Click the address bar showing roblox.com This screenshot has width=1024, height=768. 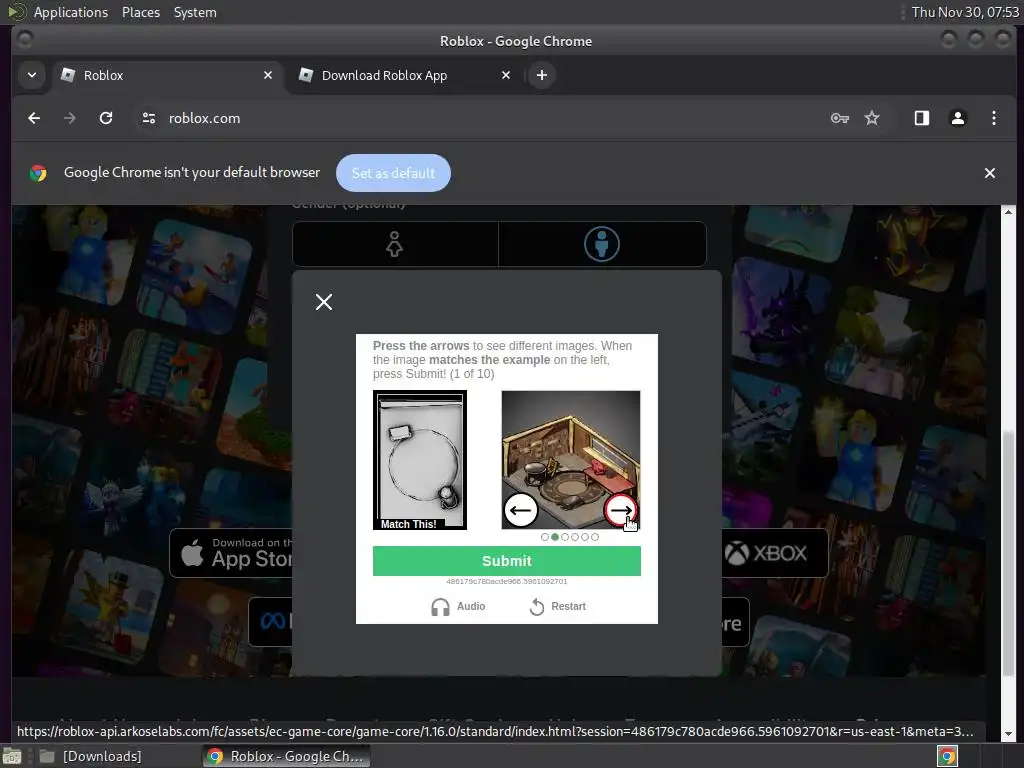coord(483,118)
